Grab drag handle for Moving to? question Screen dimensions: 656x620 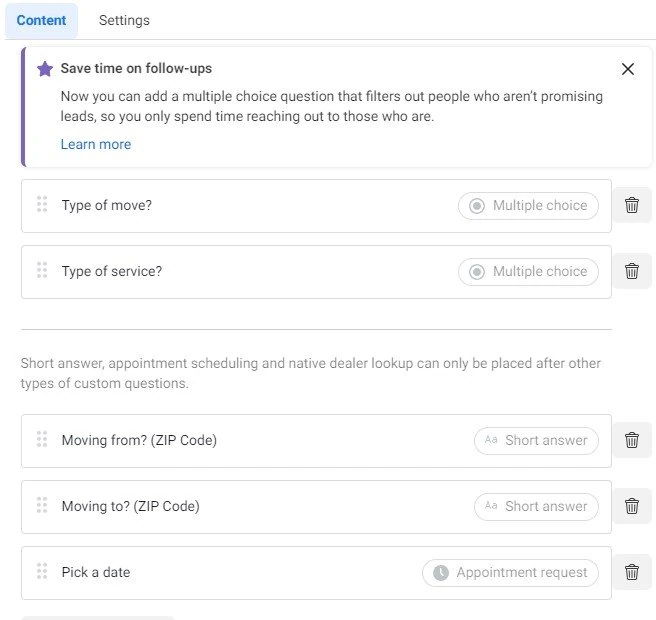tap(42, 505)
